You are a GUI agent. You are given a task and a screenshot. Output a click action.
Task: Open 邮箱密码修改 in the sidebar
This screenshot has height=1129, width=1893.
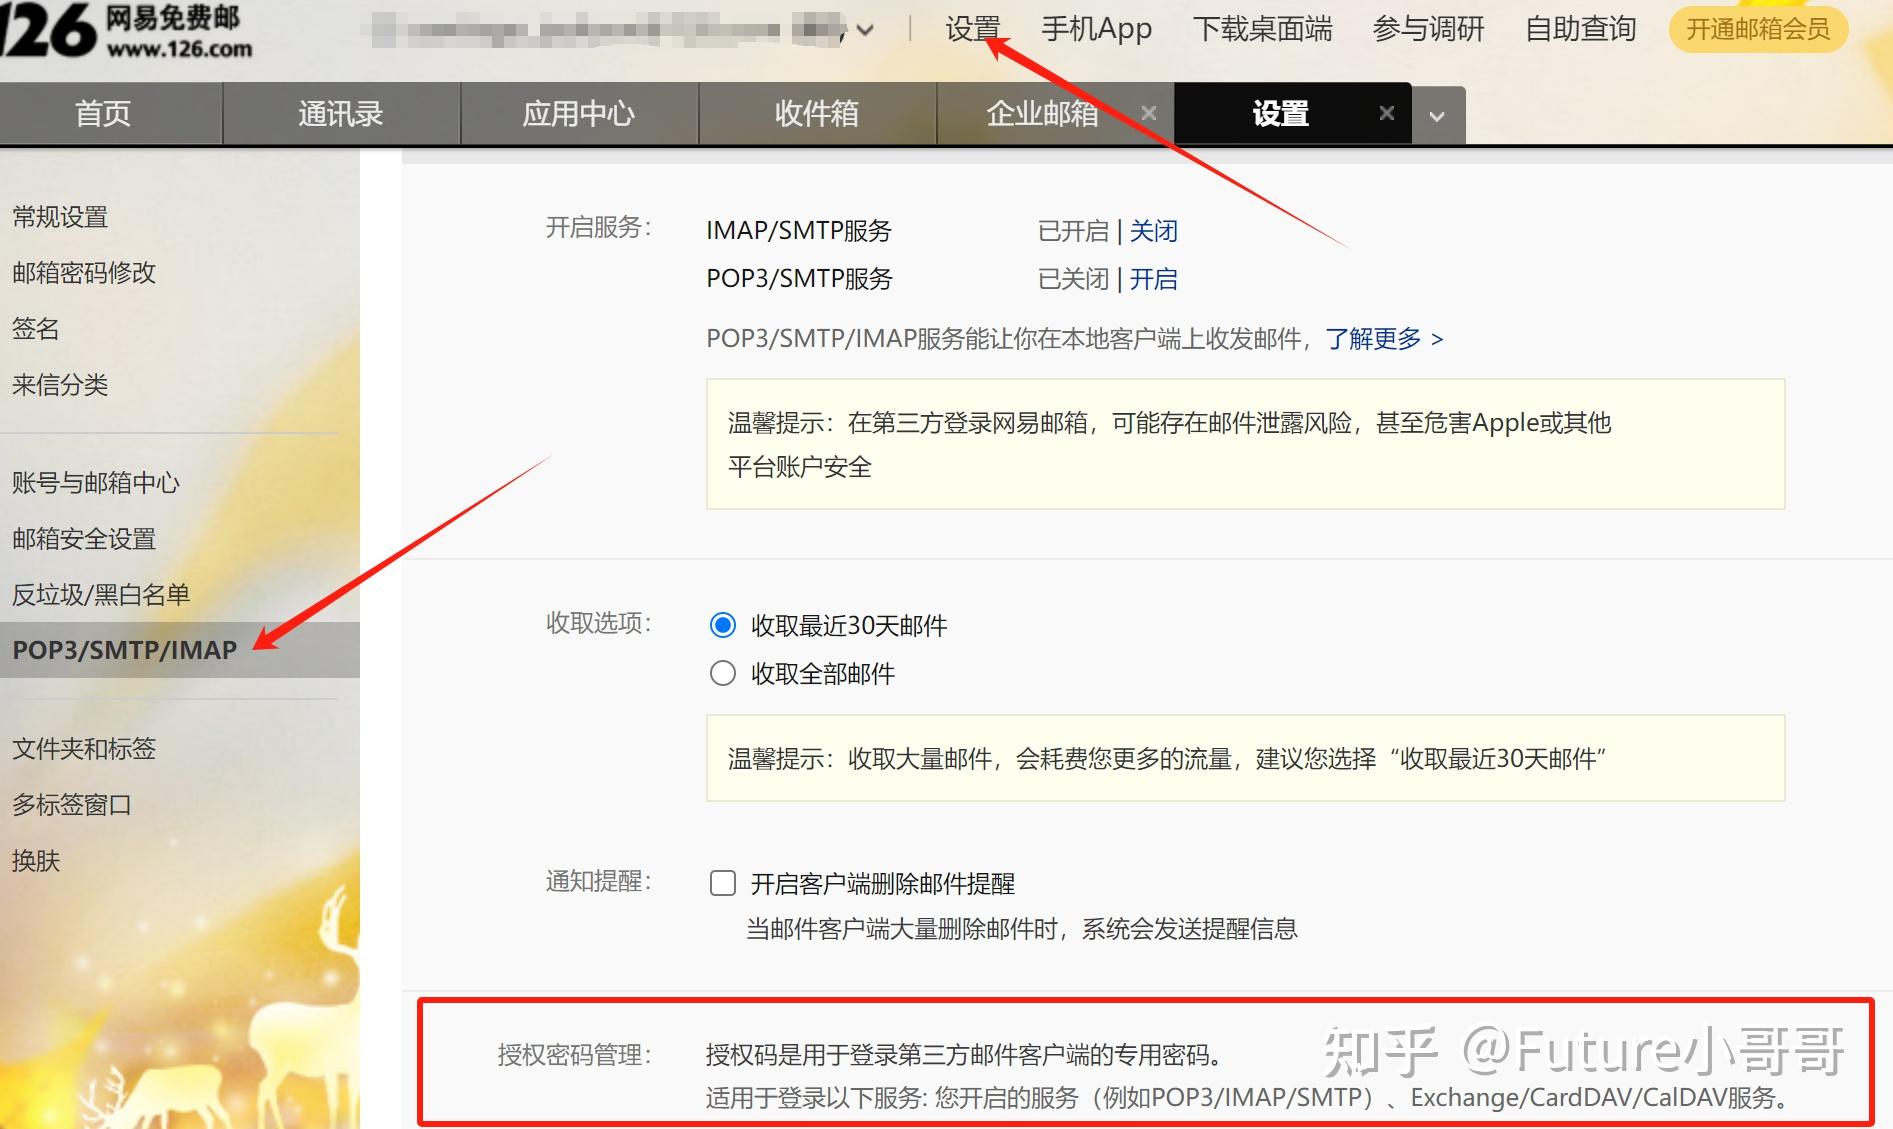click(83, 273)
